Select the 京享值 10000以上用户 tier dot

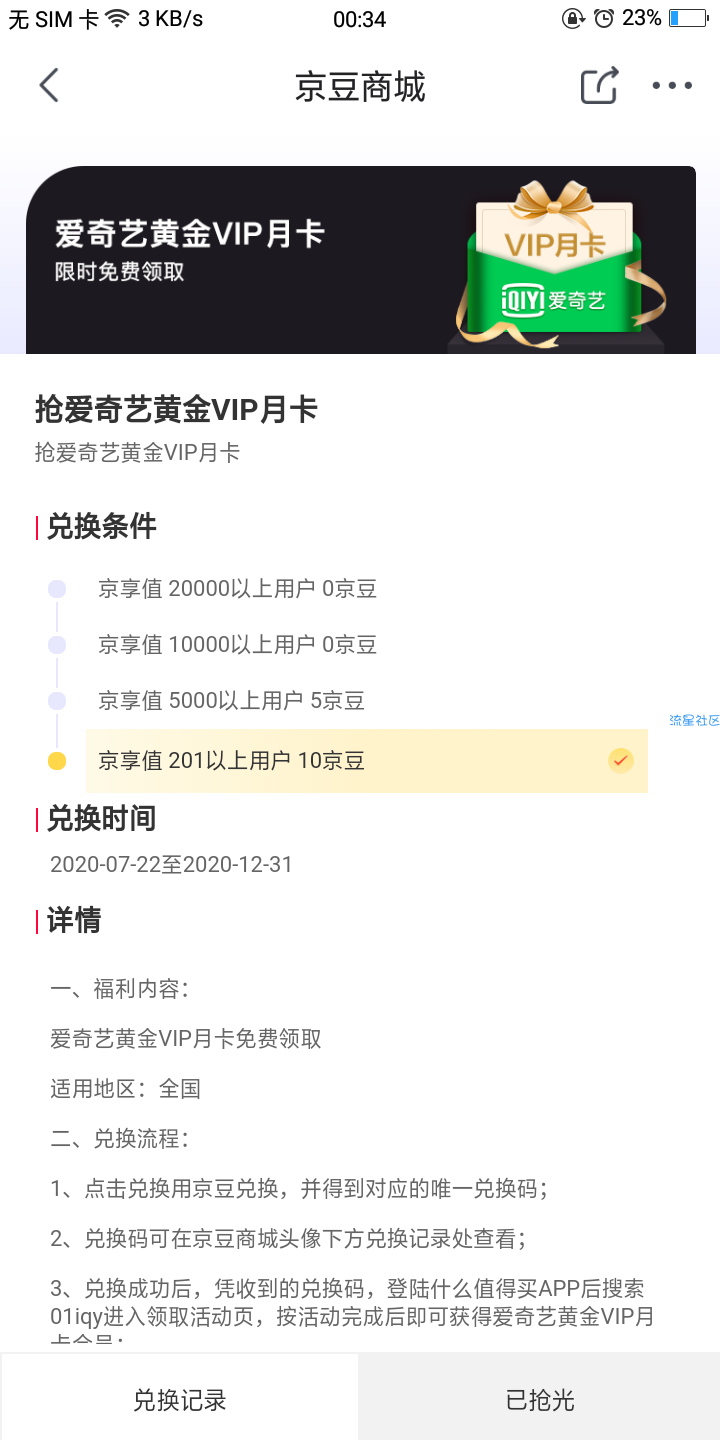[57, 645]
